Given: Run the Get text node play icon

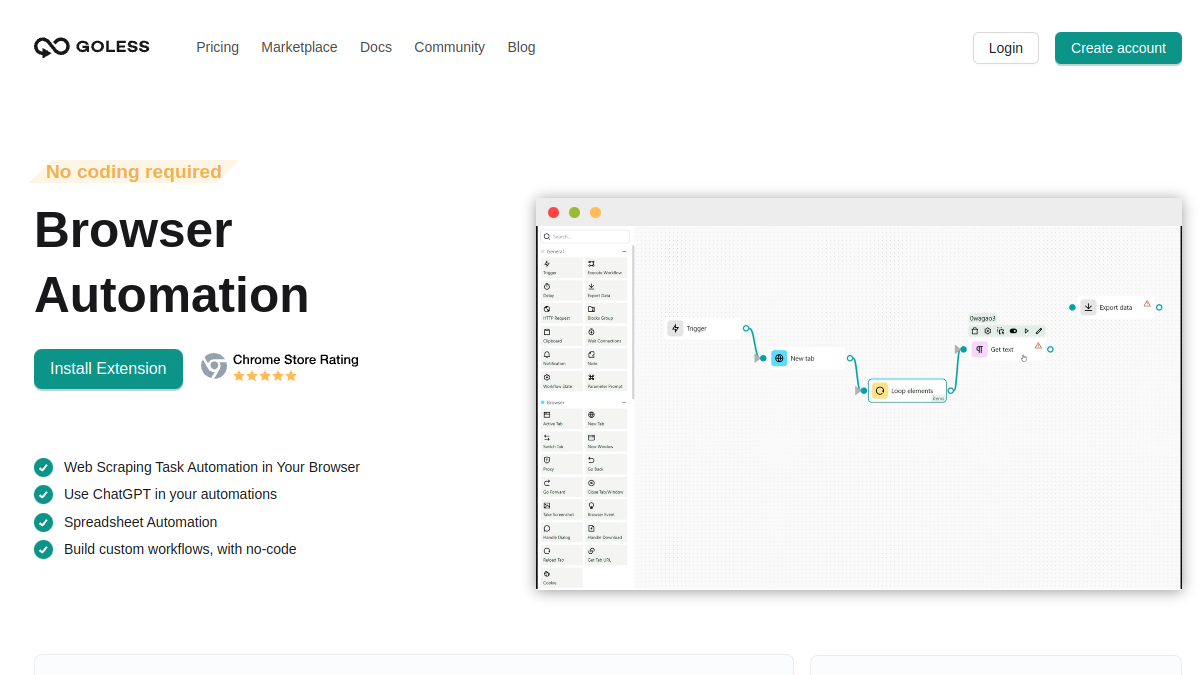Looking at the screenshot, I should (1026, 330).
